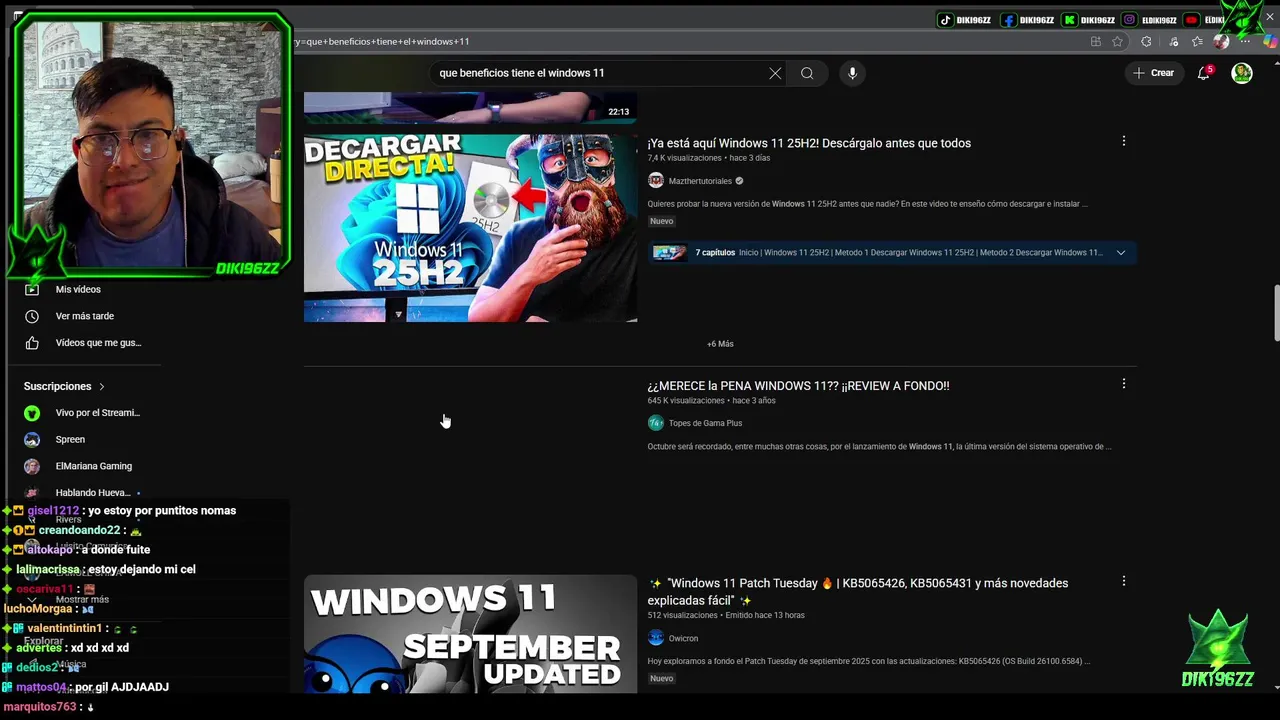Click the Nuevo badge under Mazthertutoriales description
1280x720 pixels.
661,221
